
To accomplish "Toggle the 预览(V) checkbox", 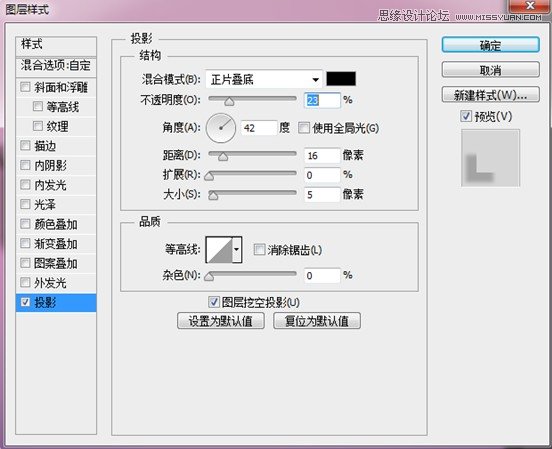I will pyautogui.click(x=466, y=116).
